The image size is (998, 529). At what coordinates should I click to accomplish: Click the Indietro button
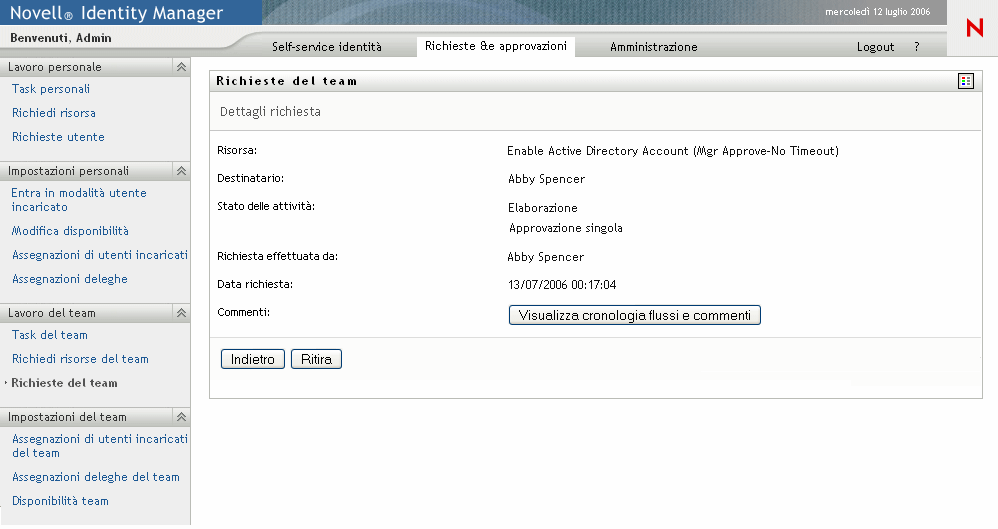click(253, 359)
